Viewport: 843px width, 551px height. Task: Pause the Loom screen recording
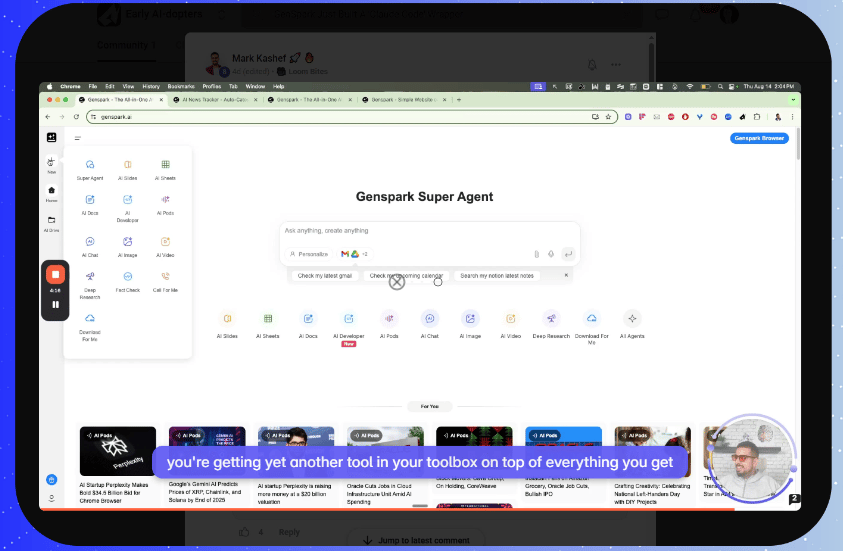coord(55,304)
